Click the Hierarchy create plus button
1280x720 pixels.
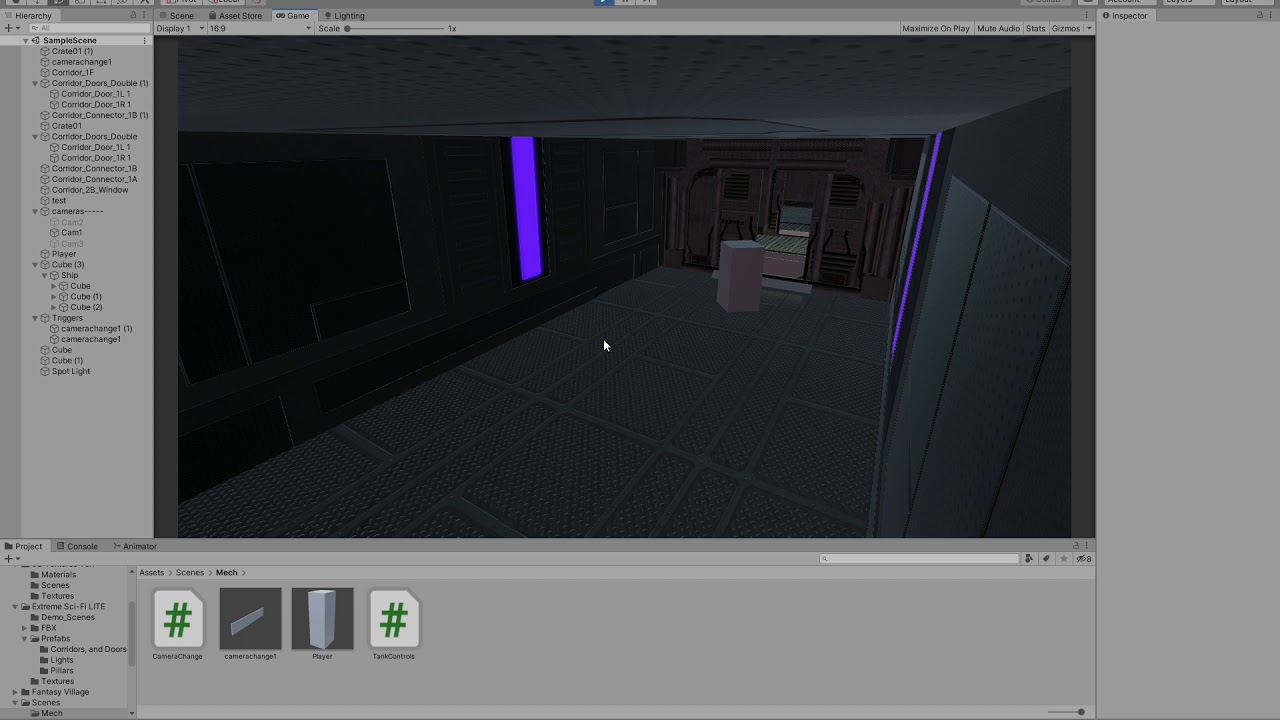coord(9,28)
